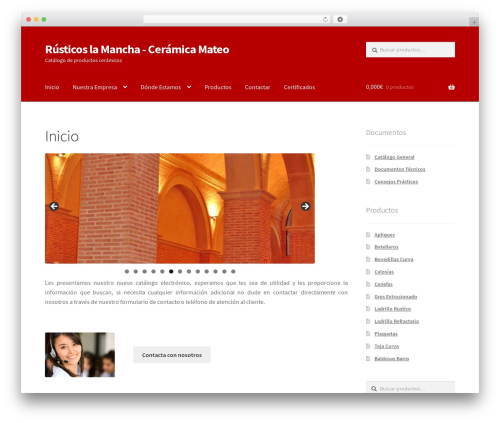Select the last slider pagination dot
This screenshot has width=500, height=423.
pos(233,271)
